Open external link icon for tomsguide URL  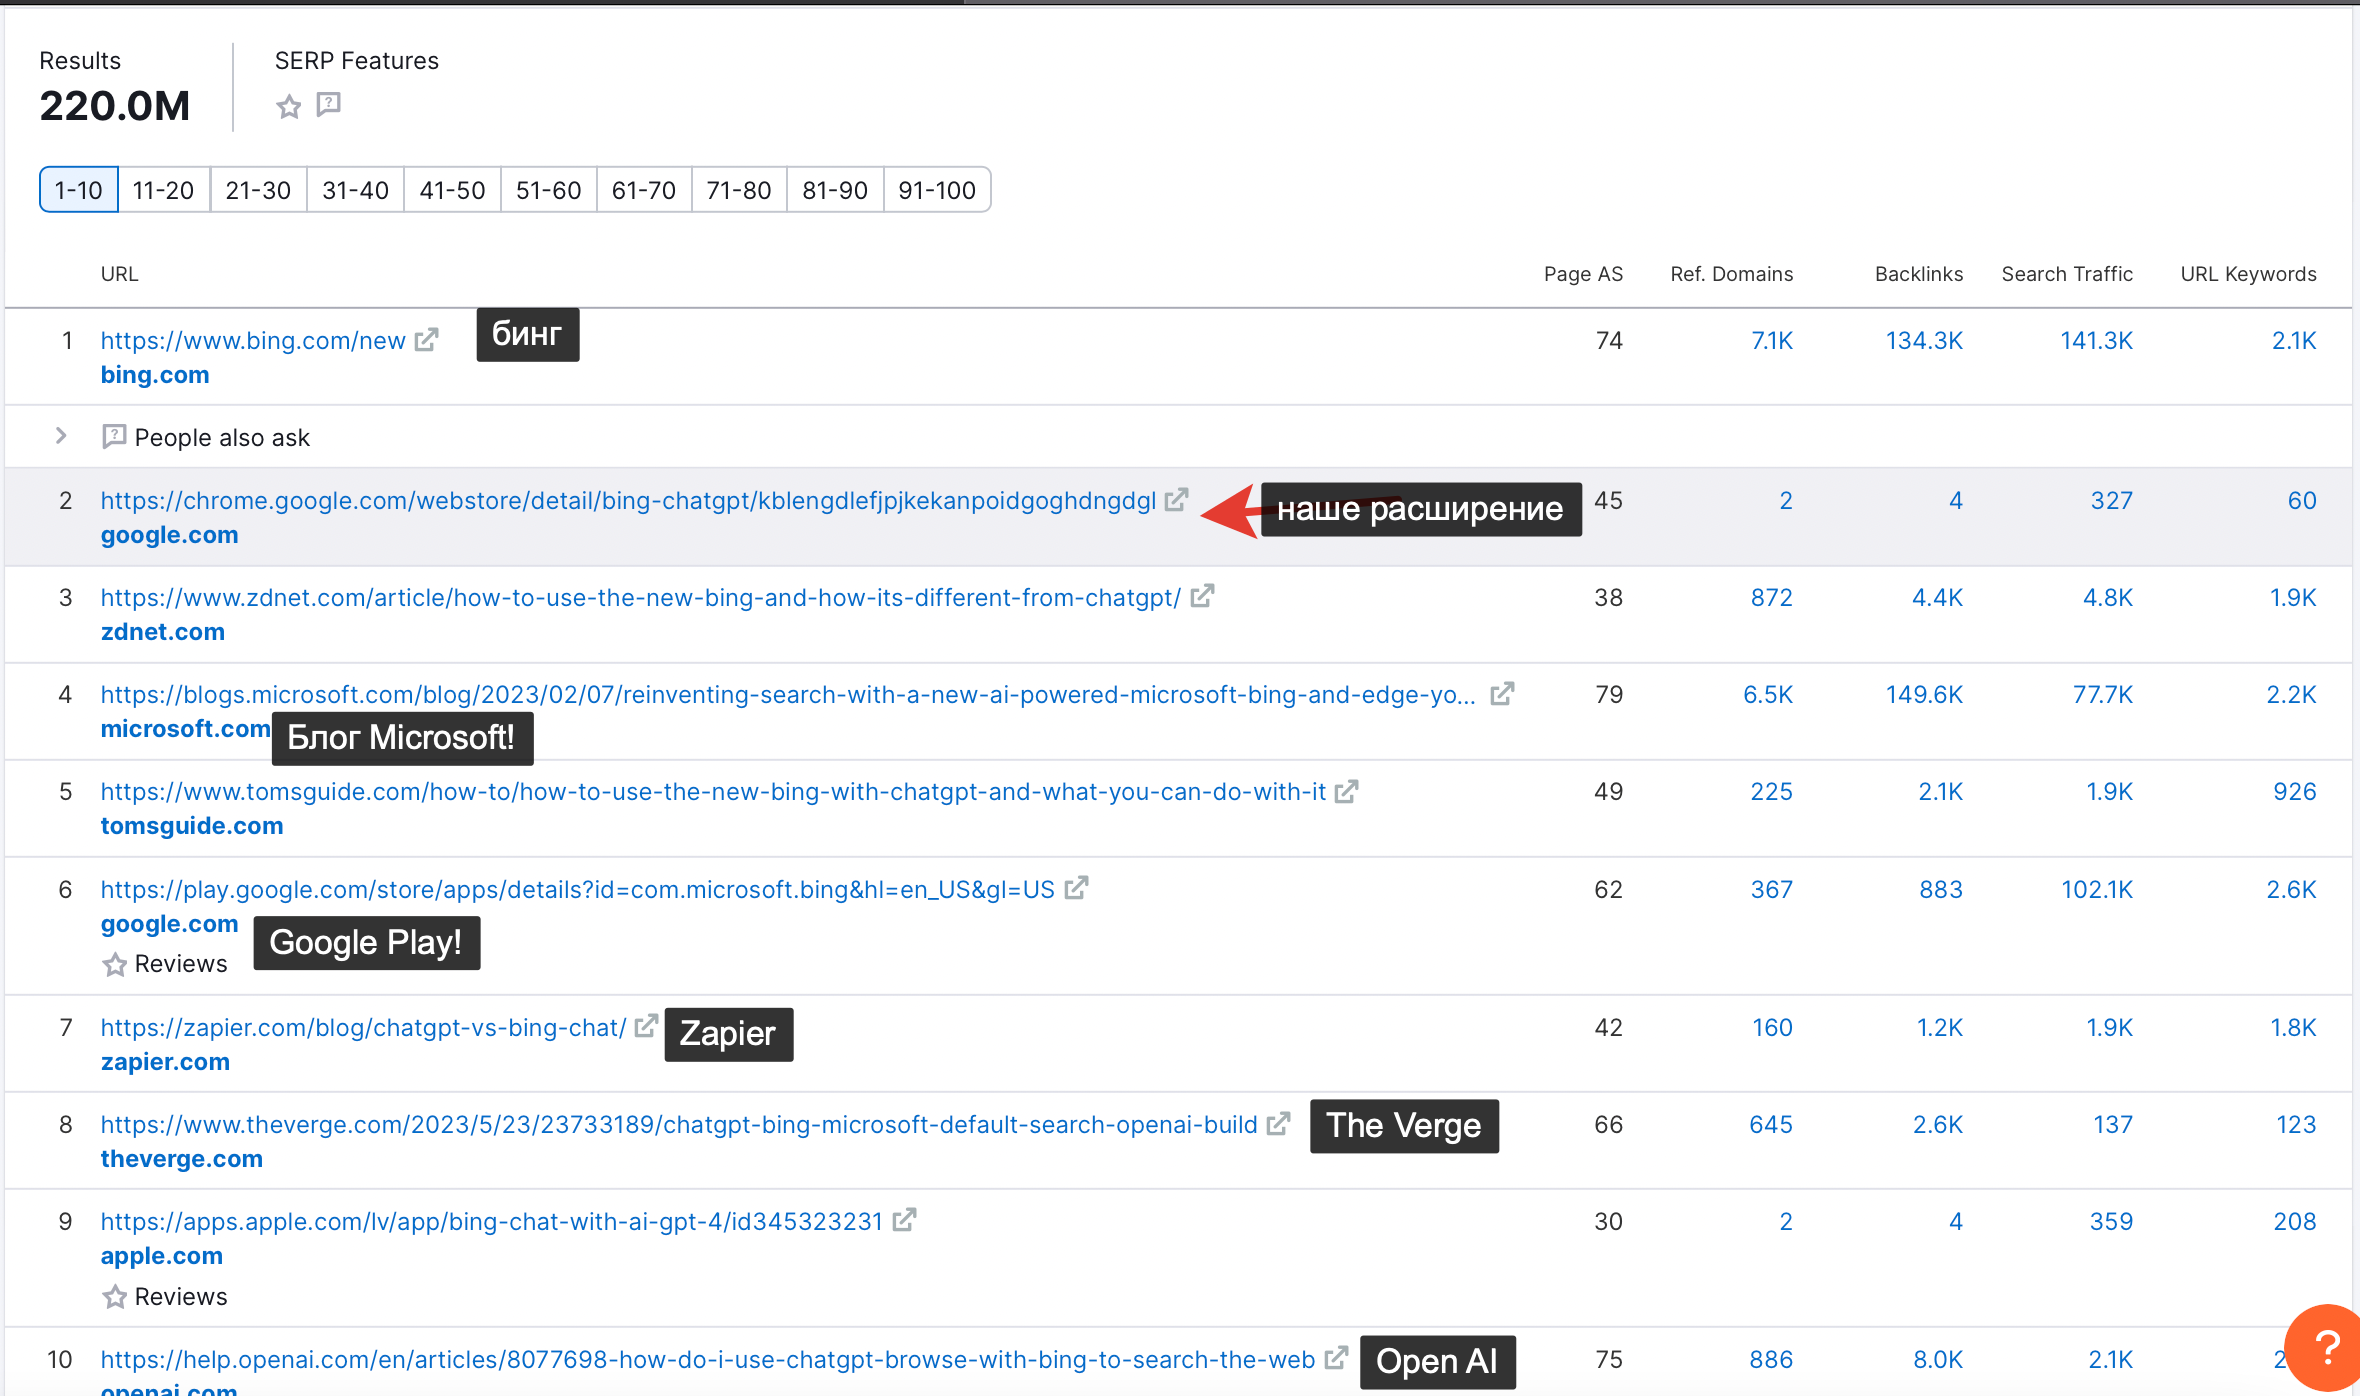pyautogui.click(x=1347, y=791)
